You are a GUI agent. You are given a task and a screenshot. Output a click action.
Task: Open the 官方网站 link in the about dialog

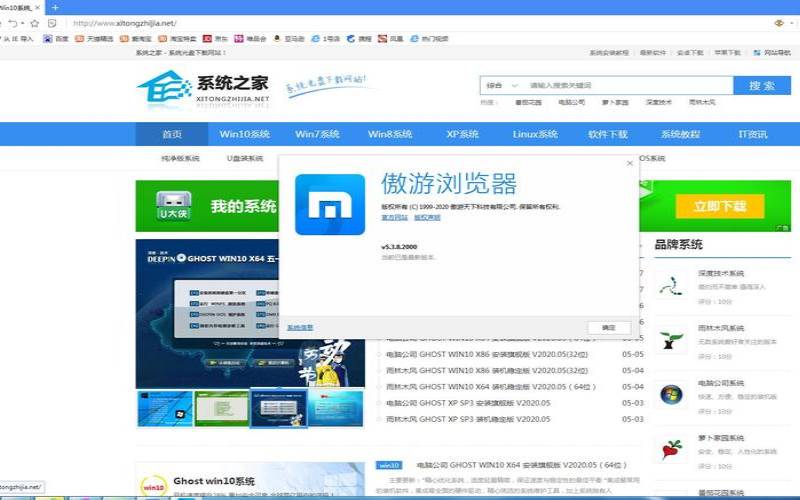pos(394,217)
